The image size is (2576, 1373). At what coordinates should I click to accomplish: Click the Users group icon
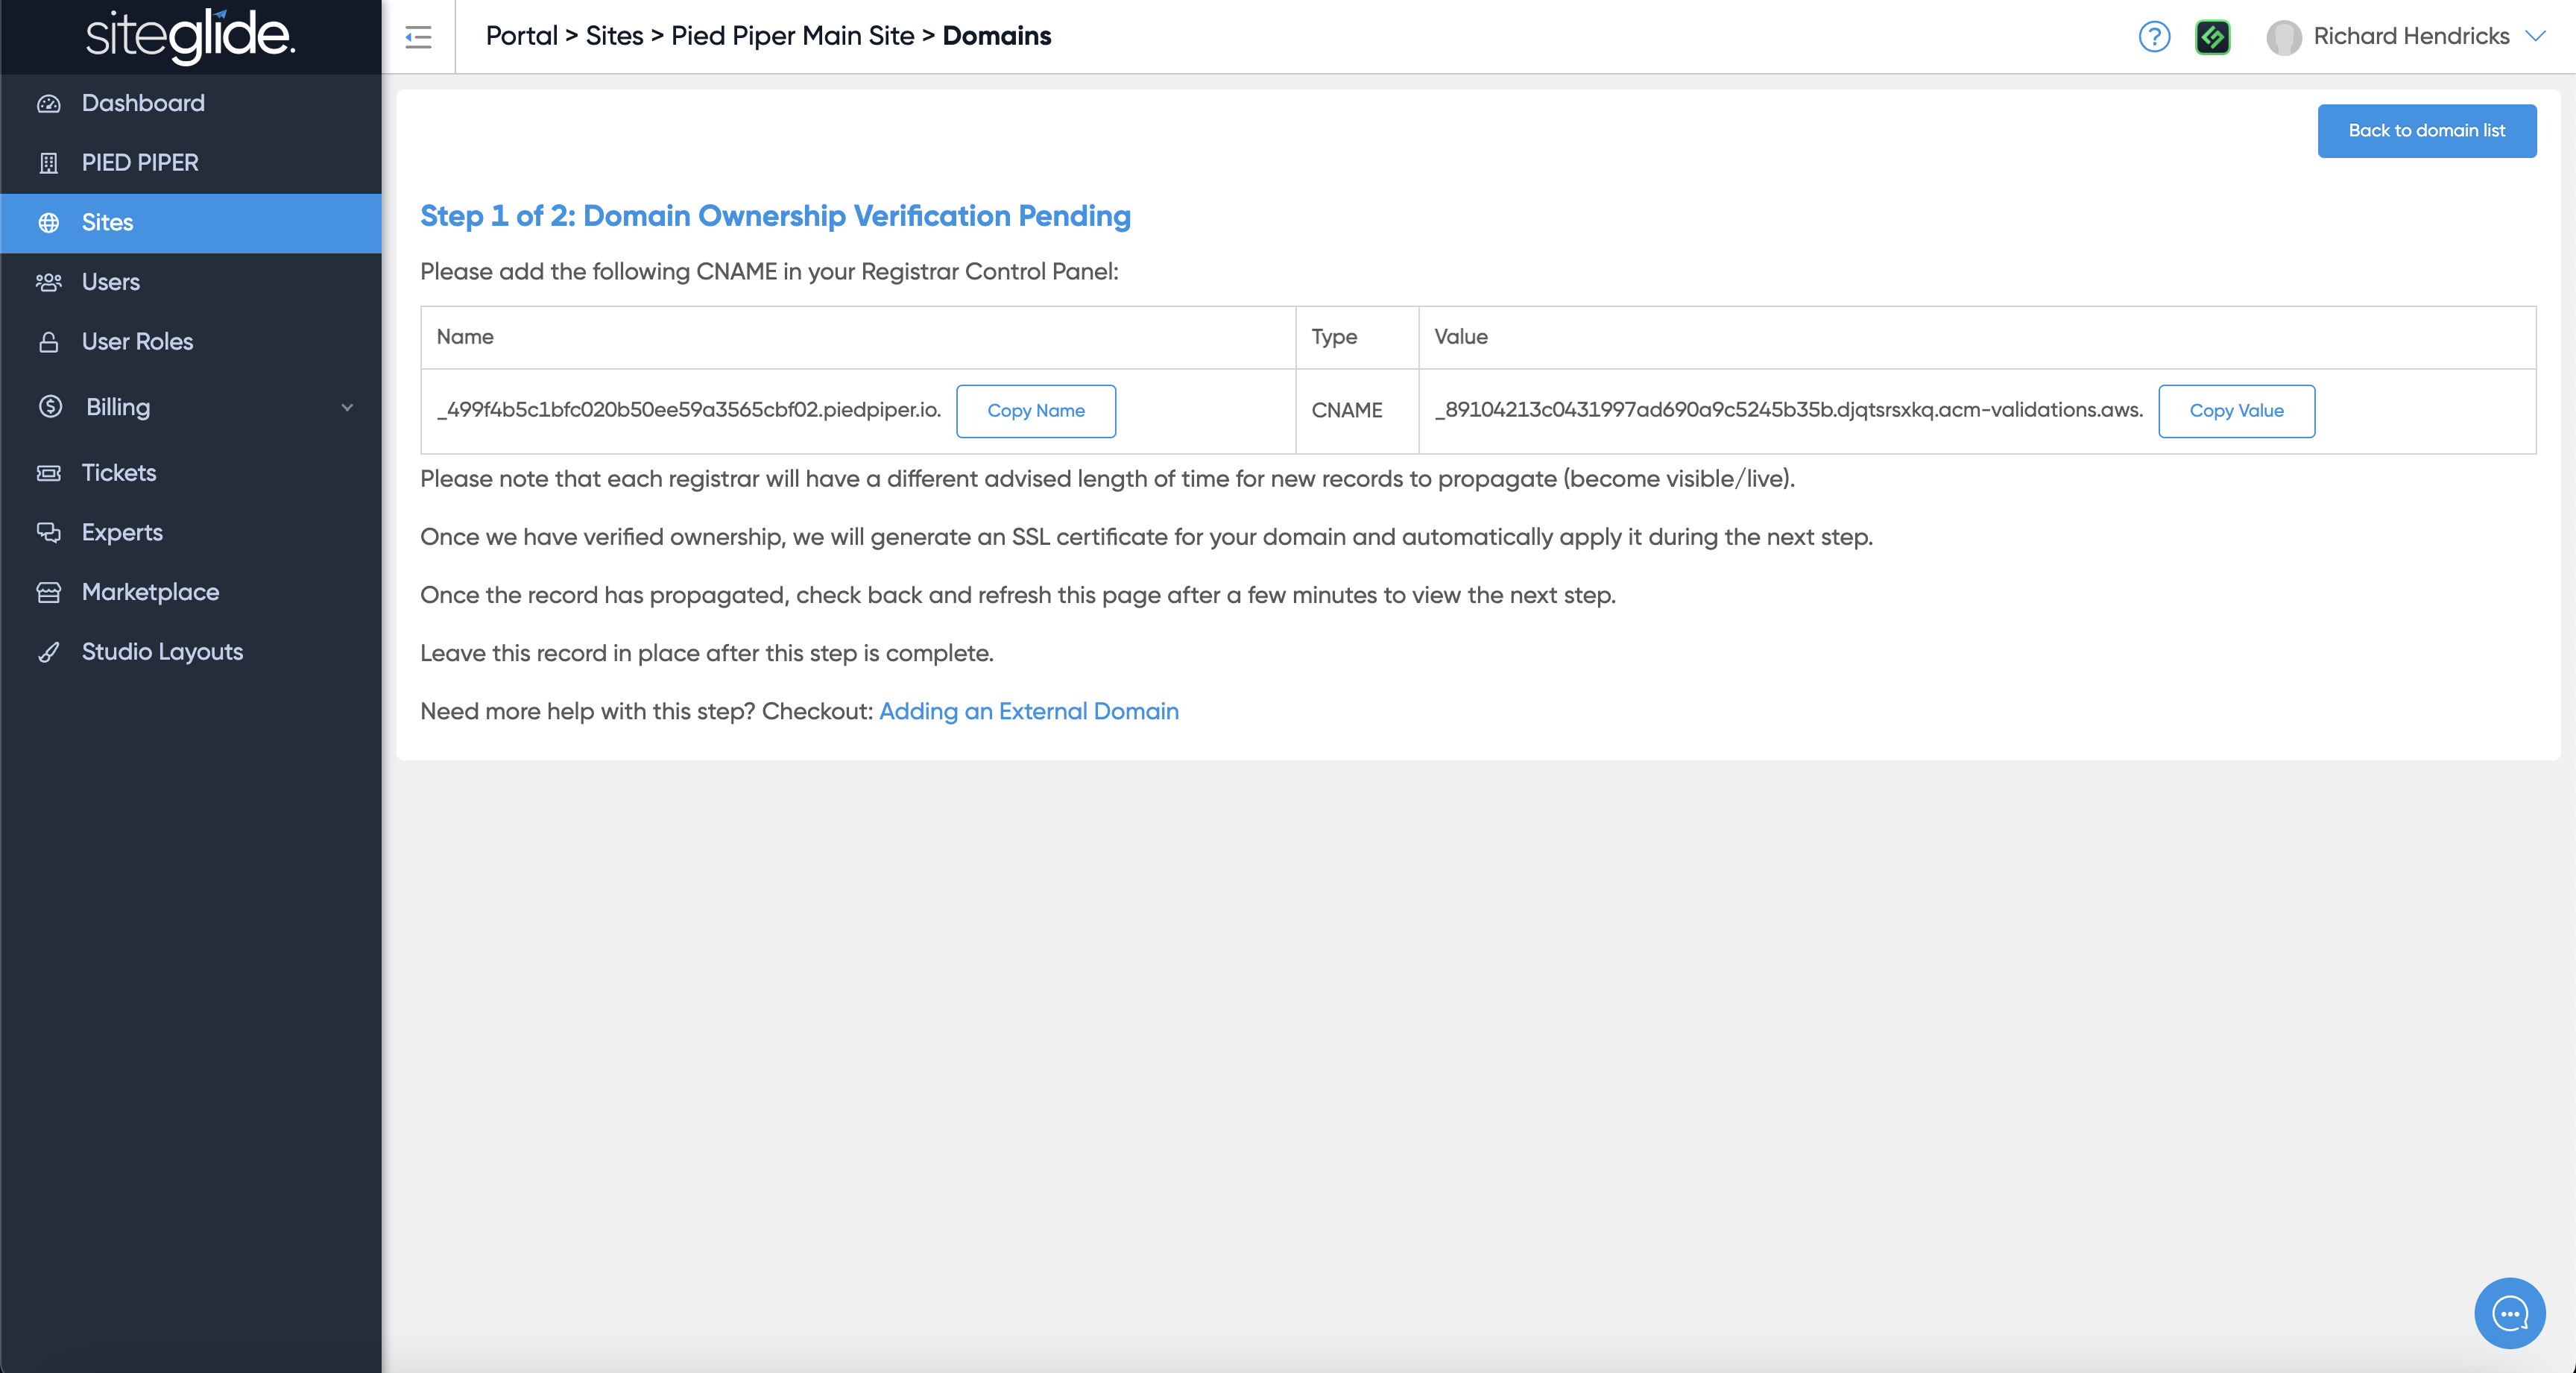point(48,282)
